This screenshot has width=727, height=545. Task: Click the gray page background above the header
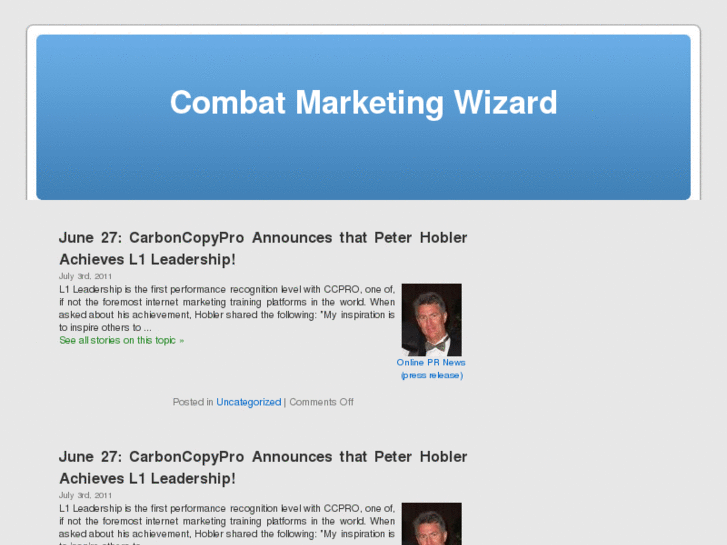point(364,12)
